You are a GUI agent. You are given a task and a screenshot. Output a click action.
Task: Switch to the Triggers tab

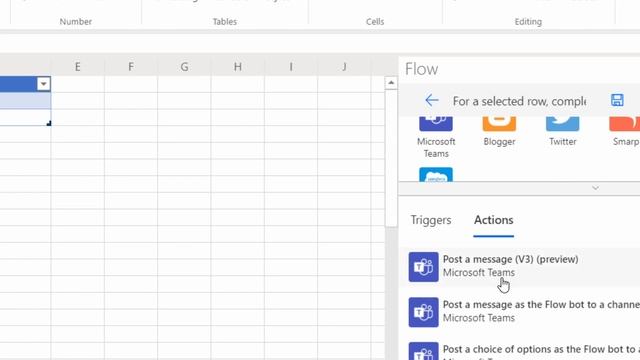tap(431, 220)
